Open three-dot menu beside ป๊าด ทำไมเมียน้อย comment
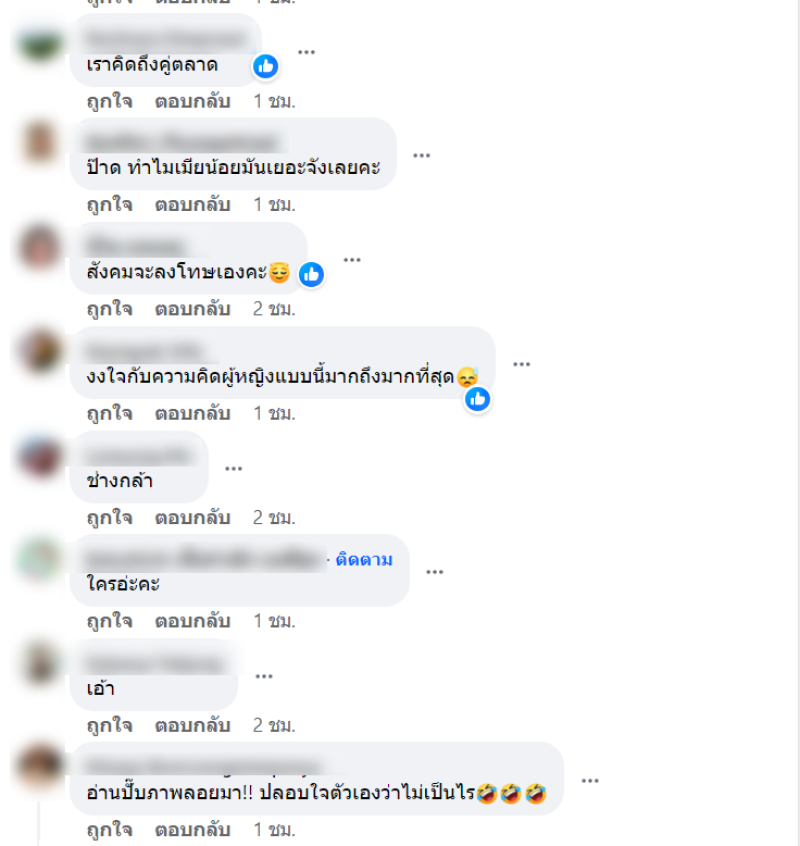The height and width of the screenshot is (846, 800). click(x=421, y=155)
